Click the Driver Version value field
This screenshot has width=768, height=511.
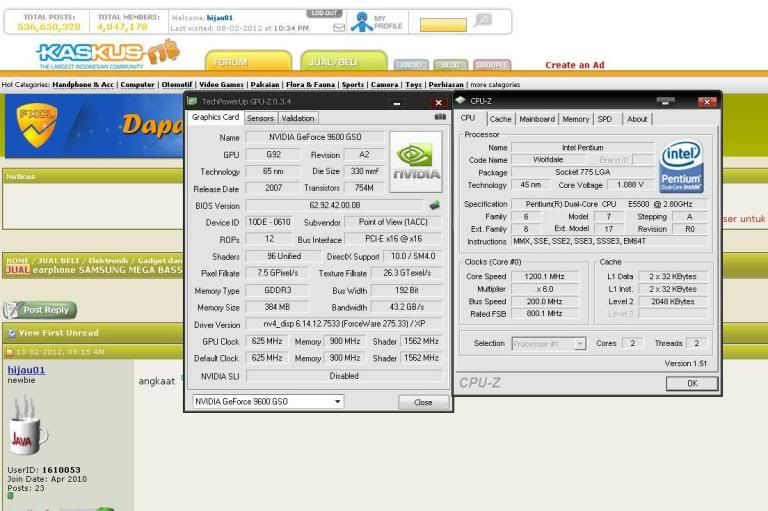[344, 324]
